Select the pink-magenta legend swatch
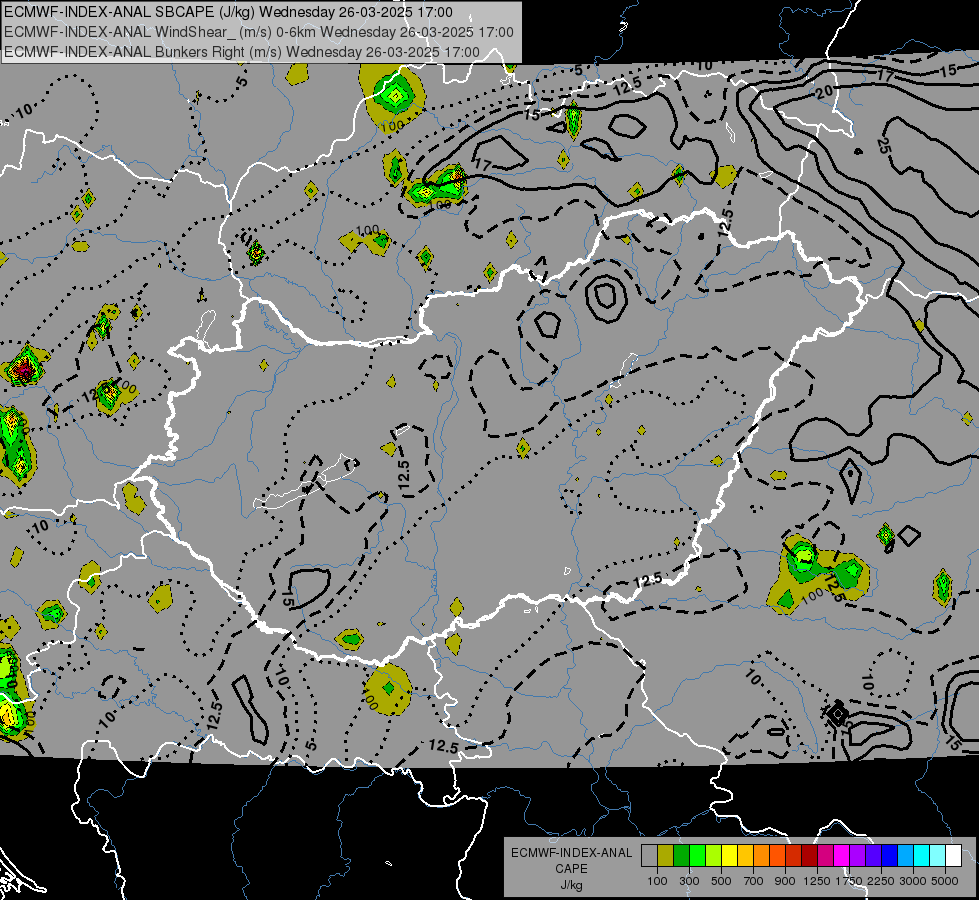The image size is (979, 900). (825, 856)
